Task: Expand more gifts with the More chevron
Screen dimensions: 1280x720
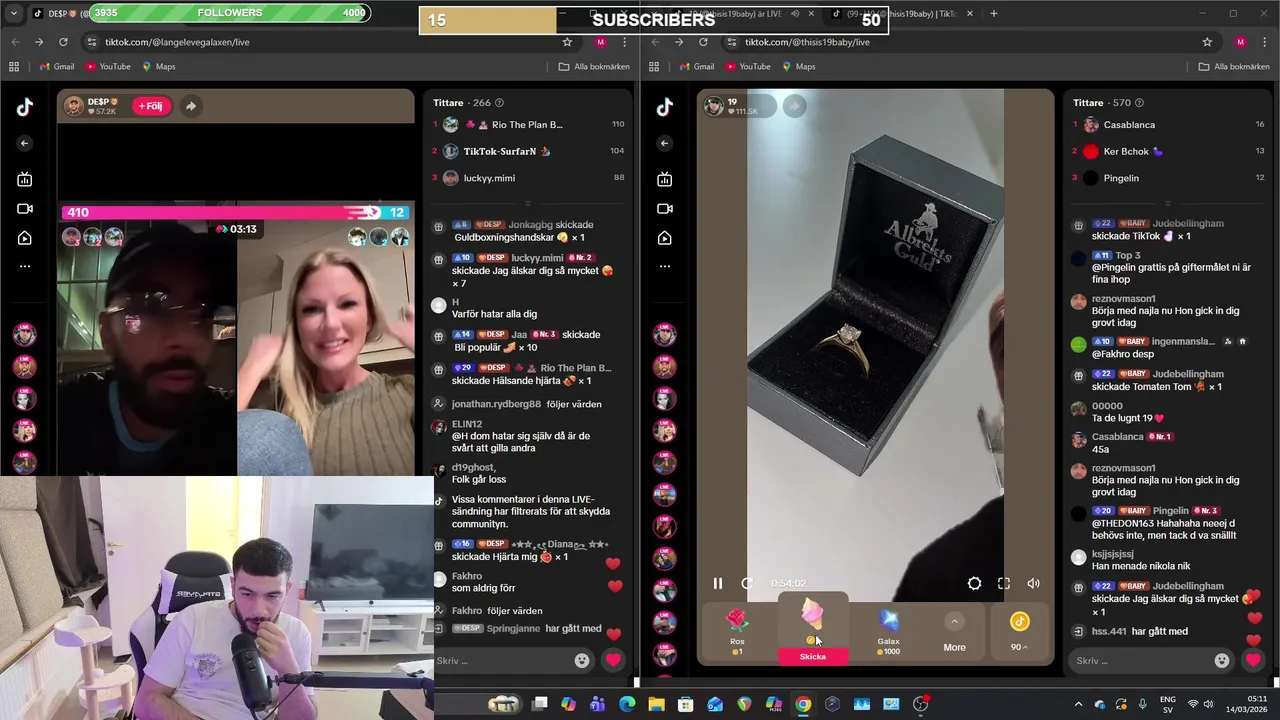Action: coord(954,622)
